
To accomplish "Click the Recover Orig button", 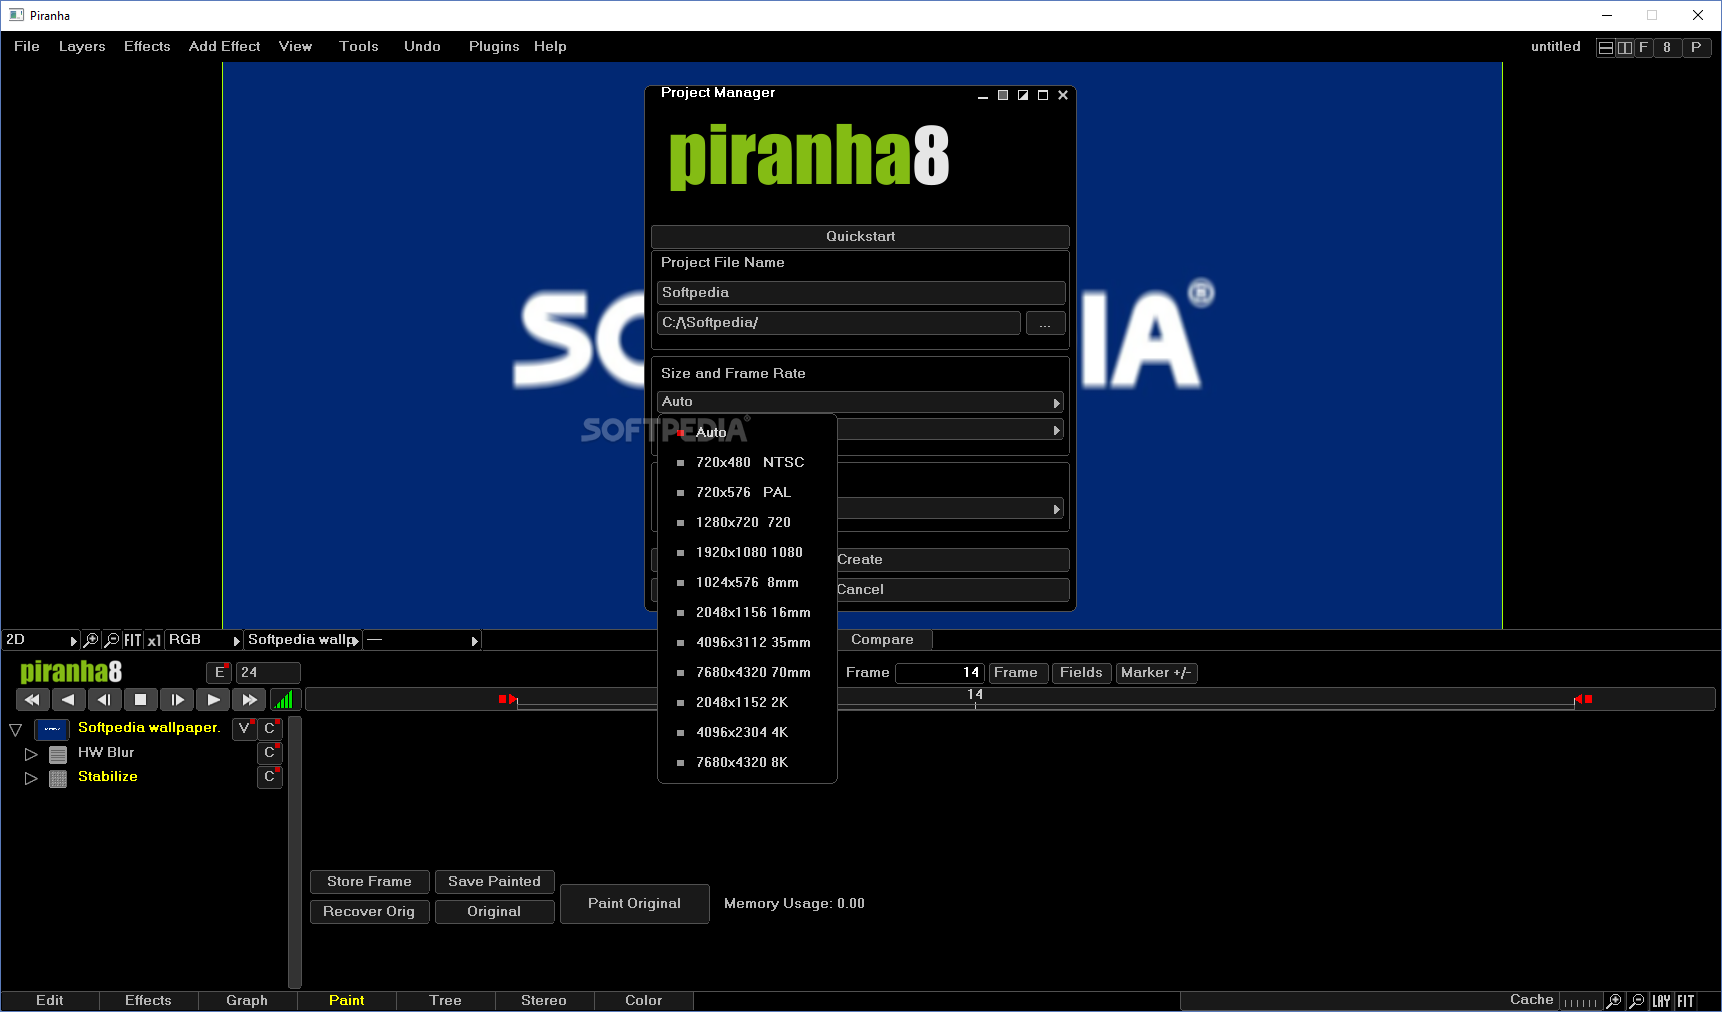I will [x=370, y=912].
